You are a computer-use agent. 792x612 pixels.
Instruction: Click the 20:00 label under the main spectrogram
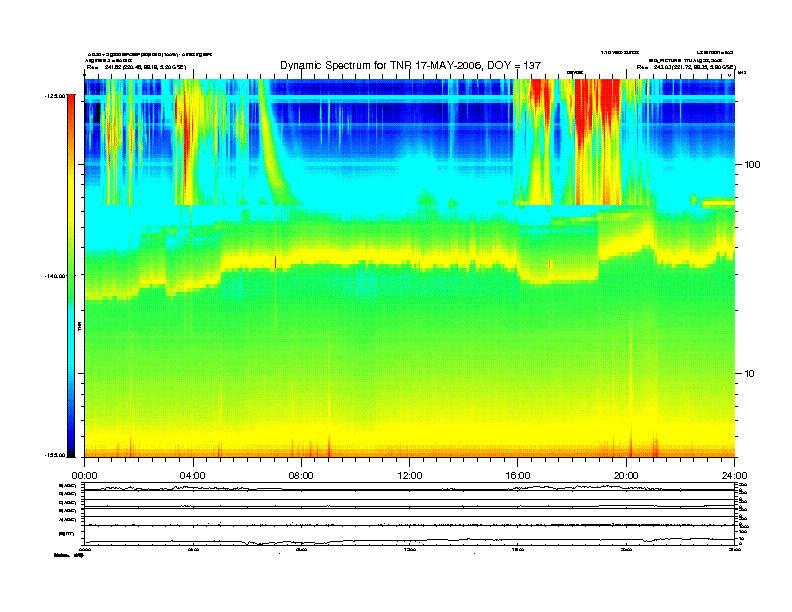tap(626, 476)
